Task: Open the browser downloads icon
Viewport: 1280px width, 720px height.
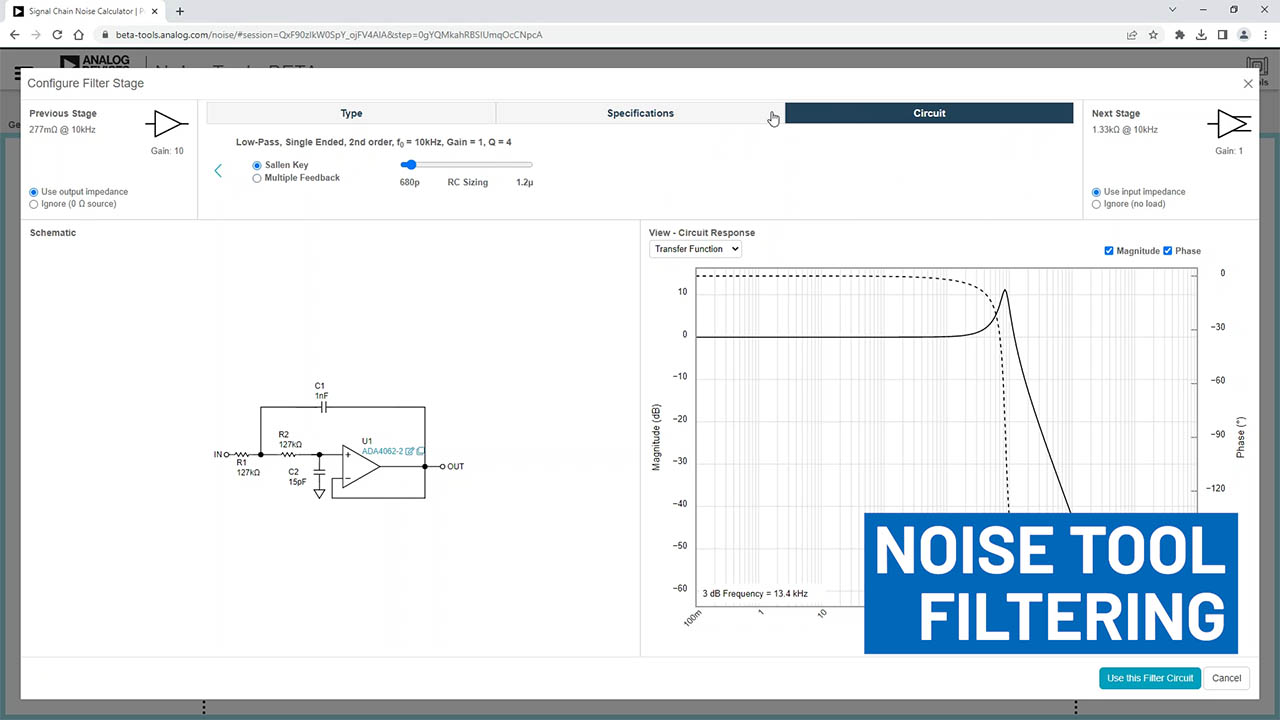Action: pyautogui.click(x=1201, y=34)
